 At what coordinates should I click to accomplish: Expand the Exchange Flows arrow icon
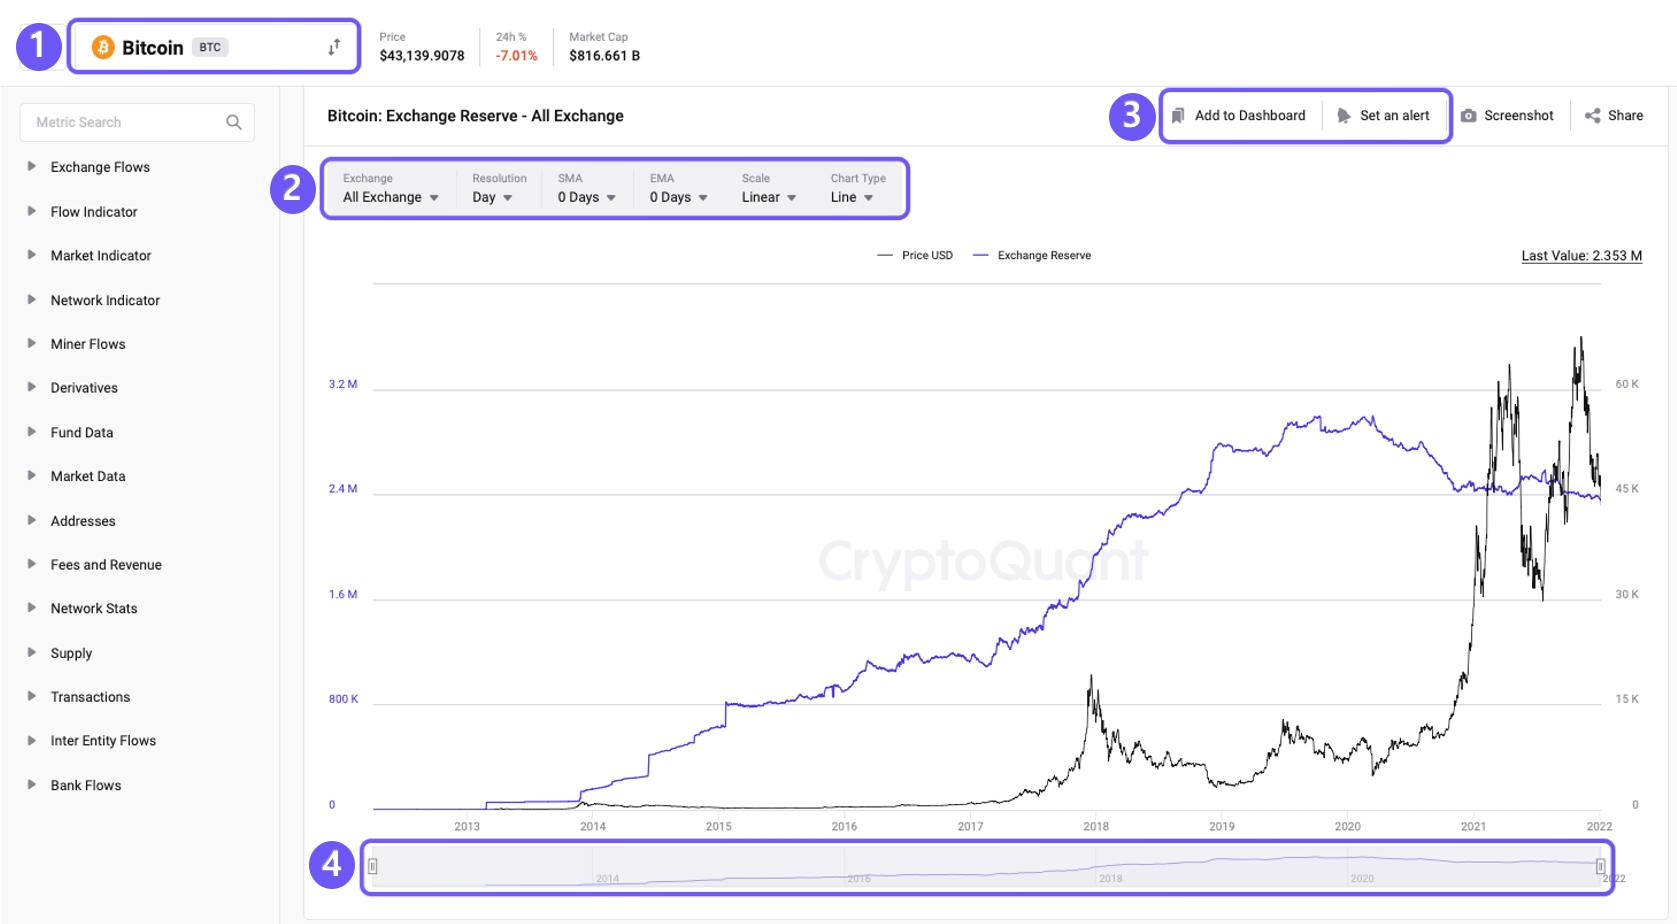pos(32,167)
